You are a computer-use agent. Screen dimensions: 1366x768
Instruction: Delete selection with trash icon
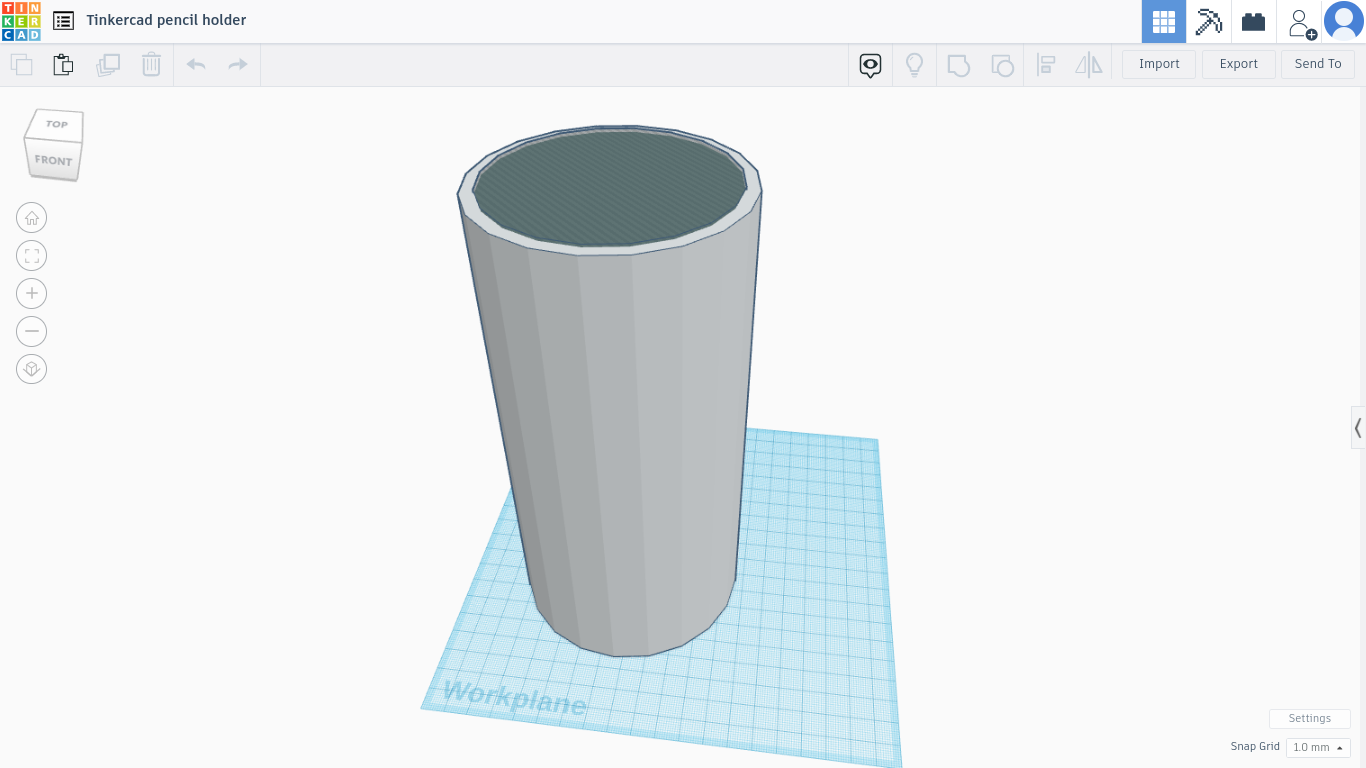click(x=151, y=65)
